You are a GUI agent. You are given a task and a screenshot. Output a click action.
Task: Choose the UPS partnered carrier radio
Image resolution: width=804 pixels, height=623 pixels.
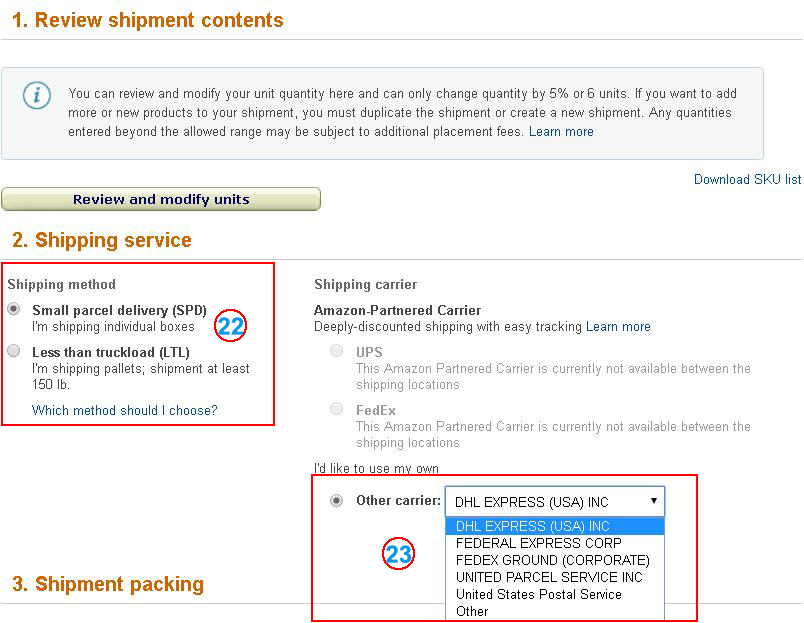pos(337,352)
